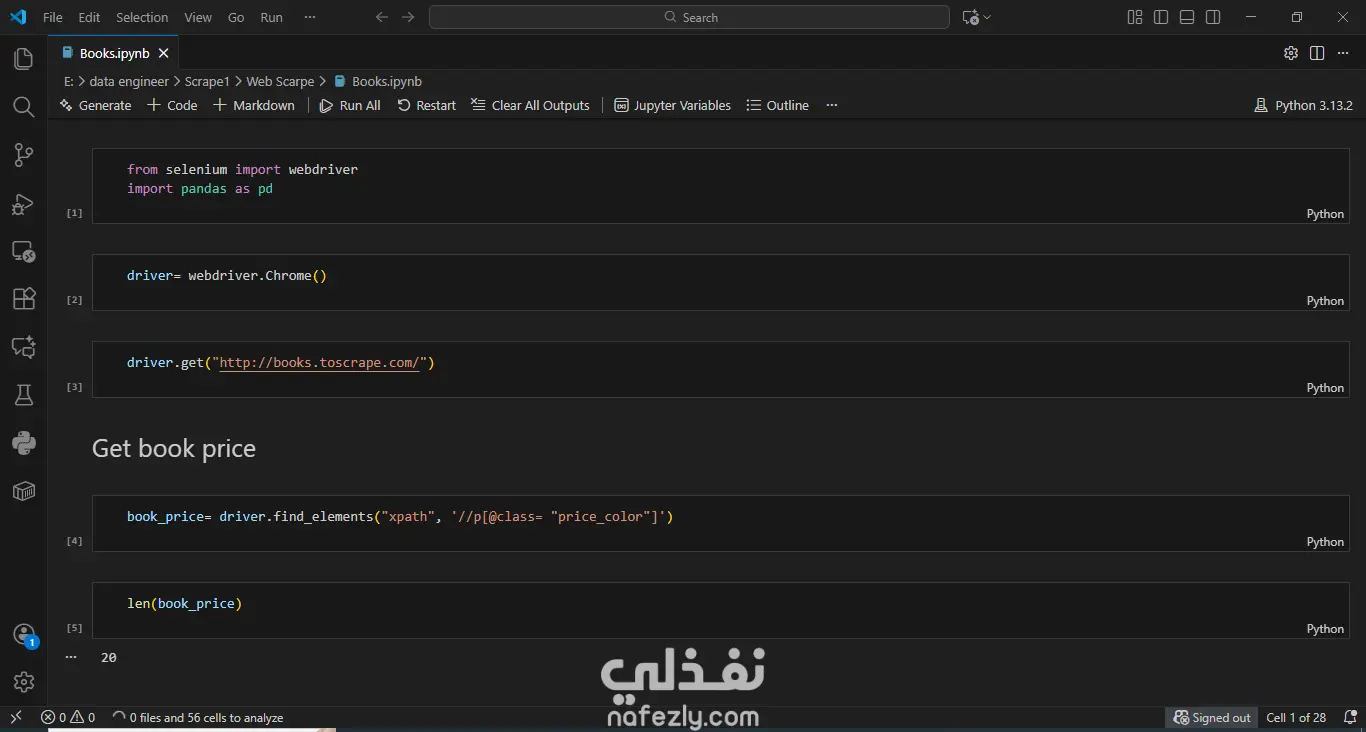Open notebook settings gear at the editor's top right
1366x732 pixels.
point(1291,53)
